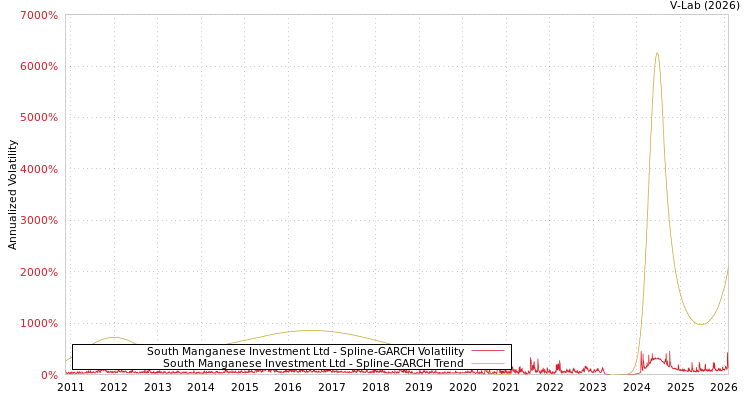Click the 2024 x-axis label
Screen dimensions: 750x400
click(637, 387)
